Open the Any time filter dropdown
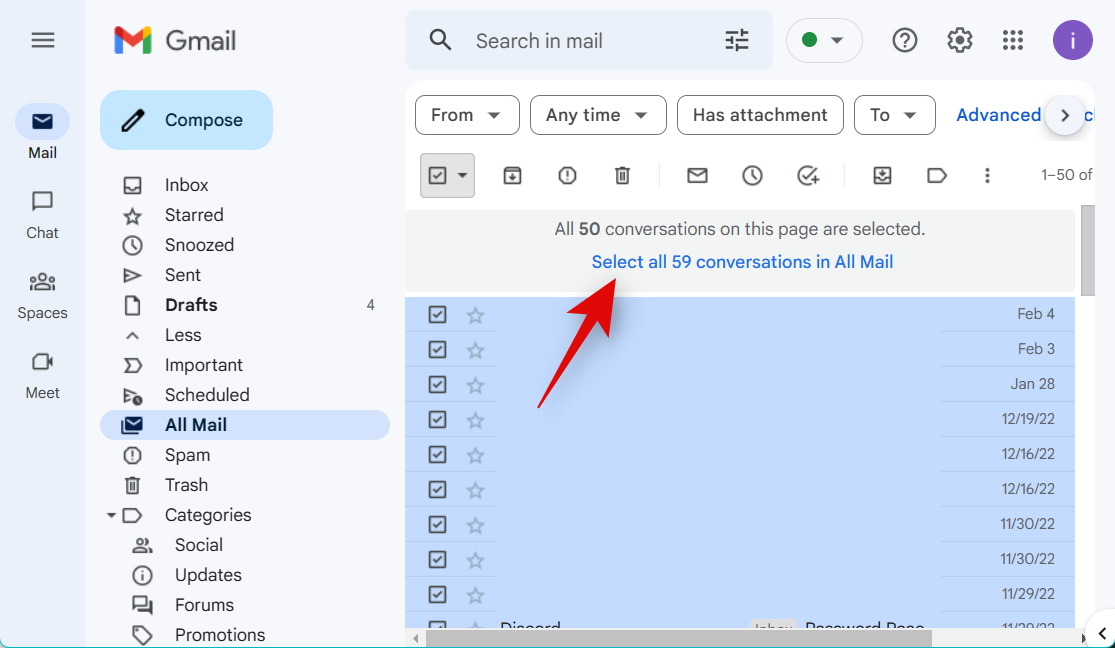Screen dimensions: 1115x648 tap(598, 115)
